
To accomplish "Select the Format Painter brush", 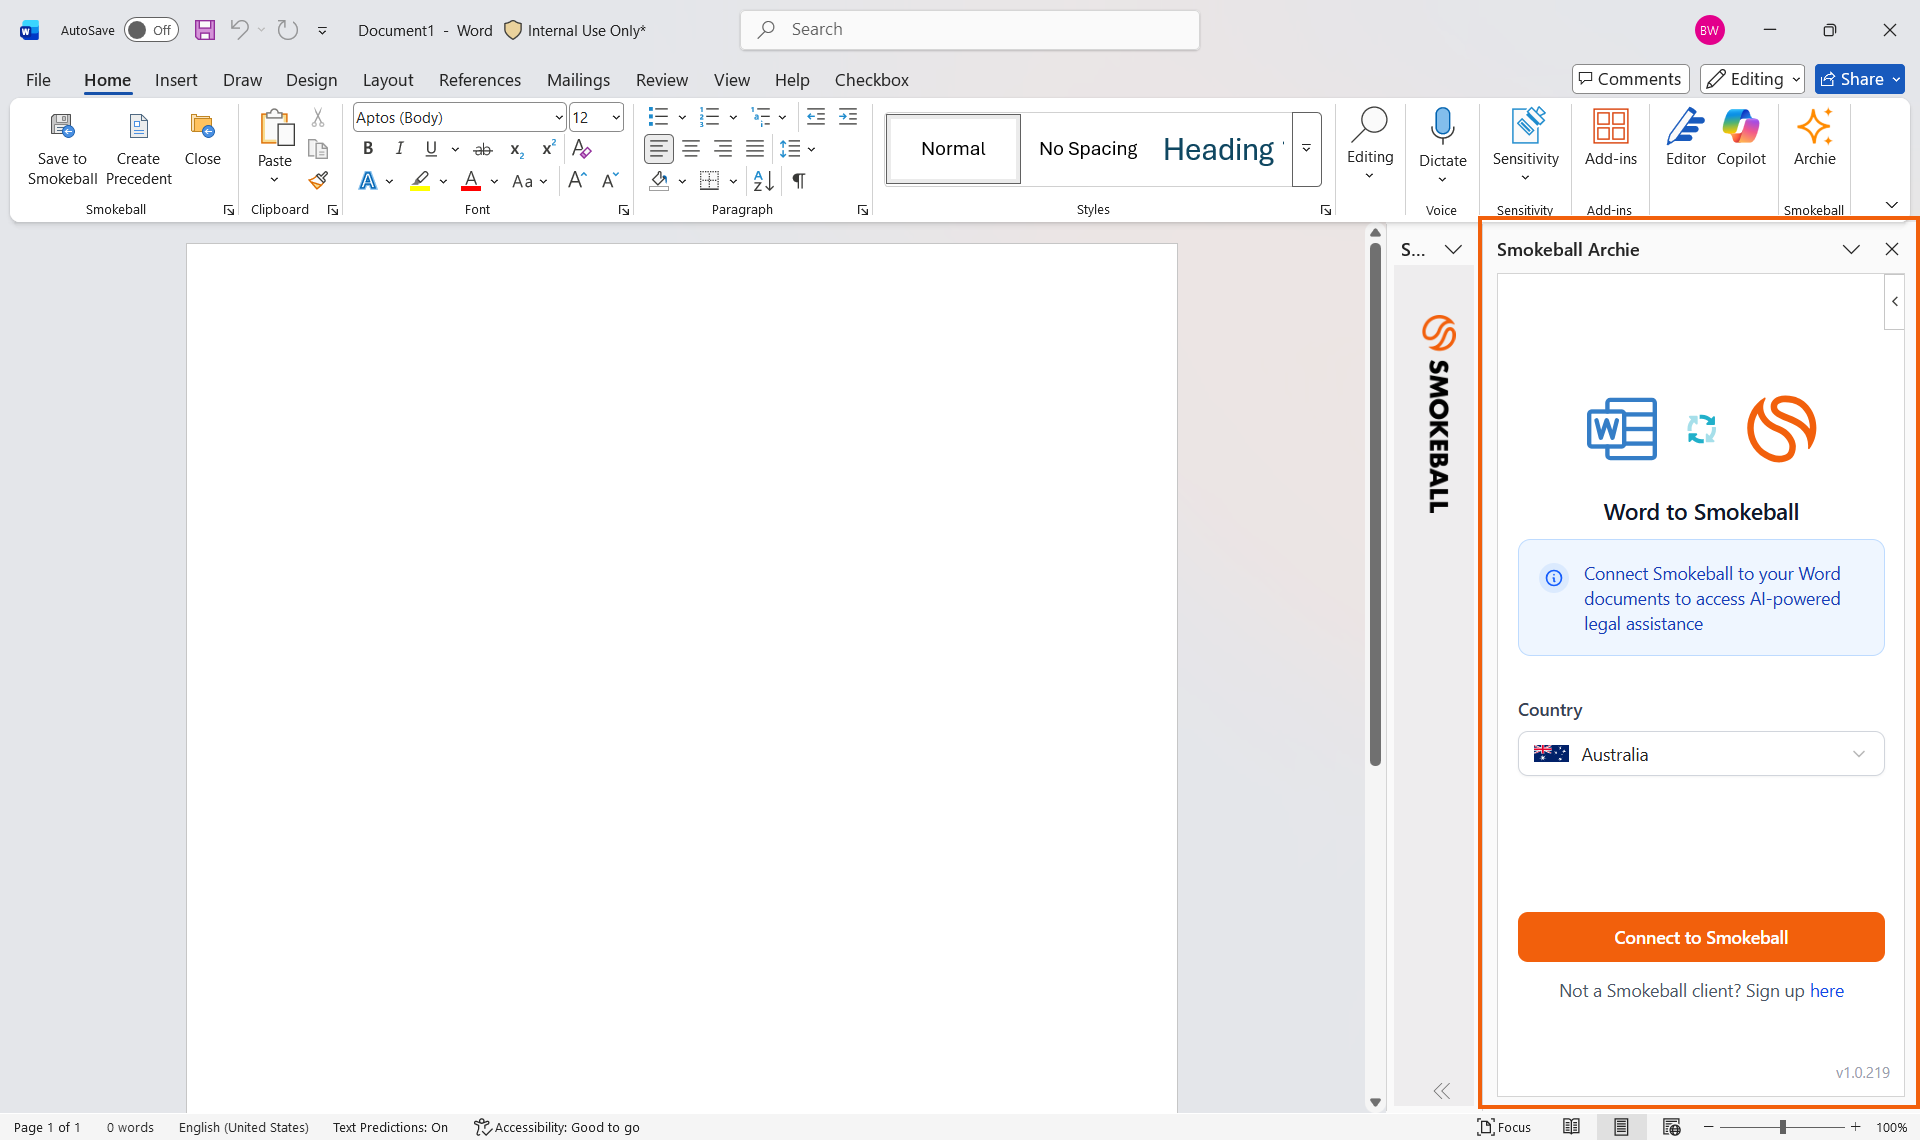I will pos(318,181).
